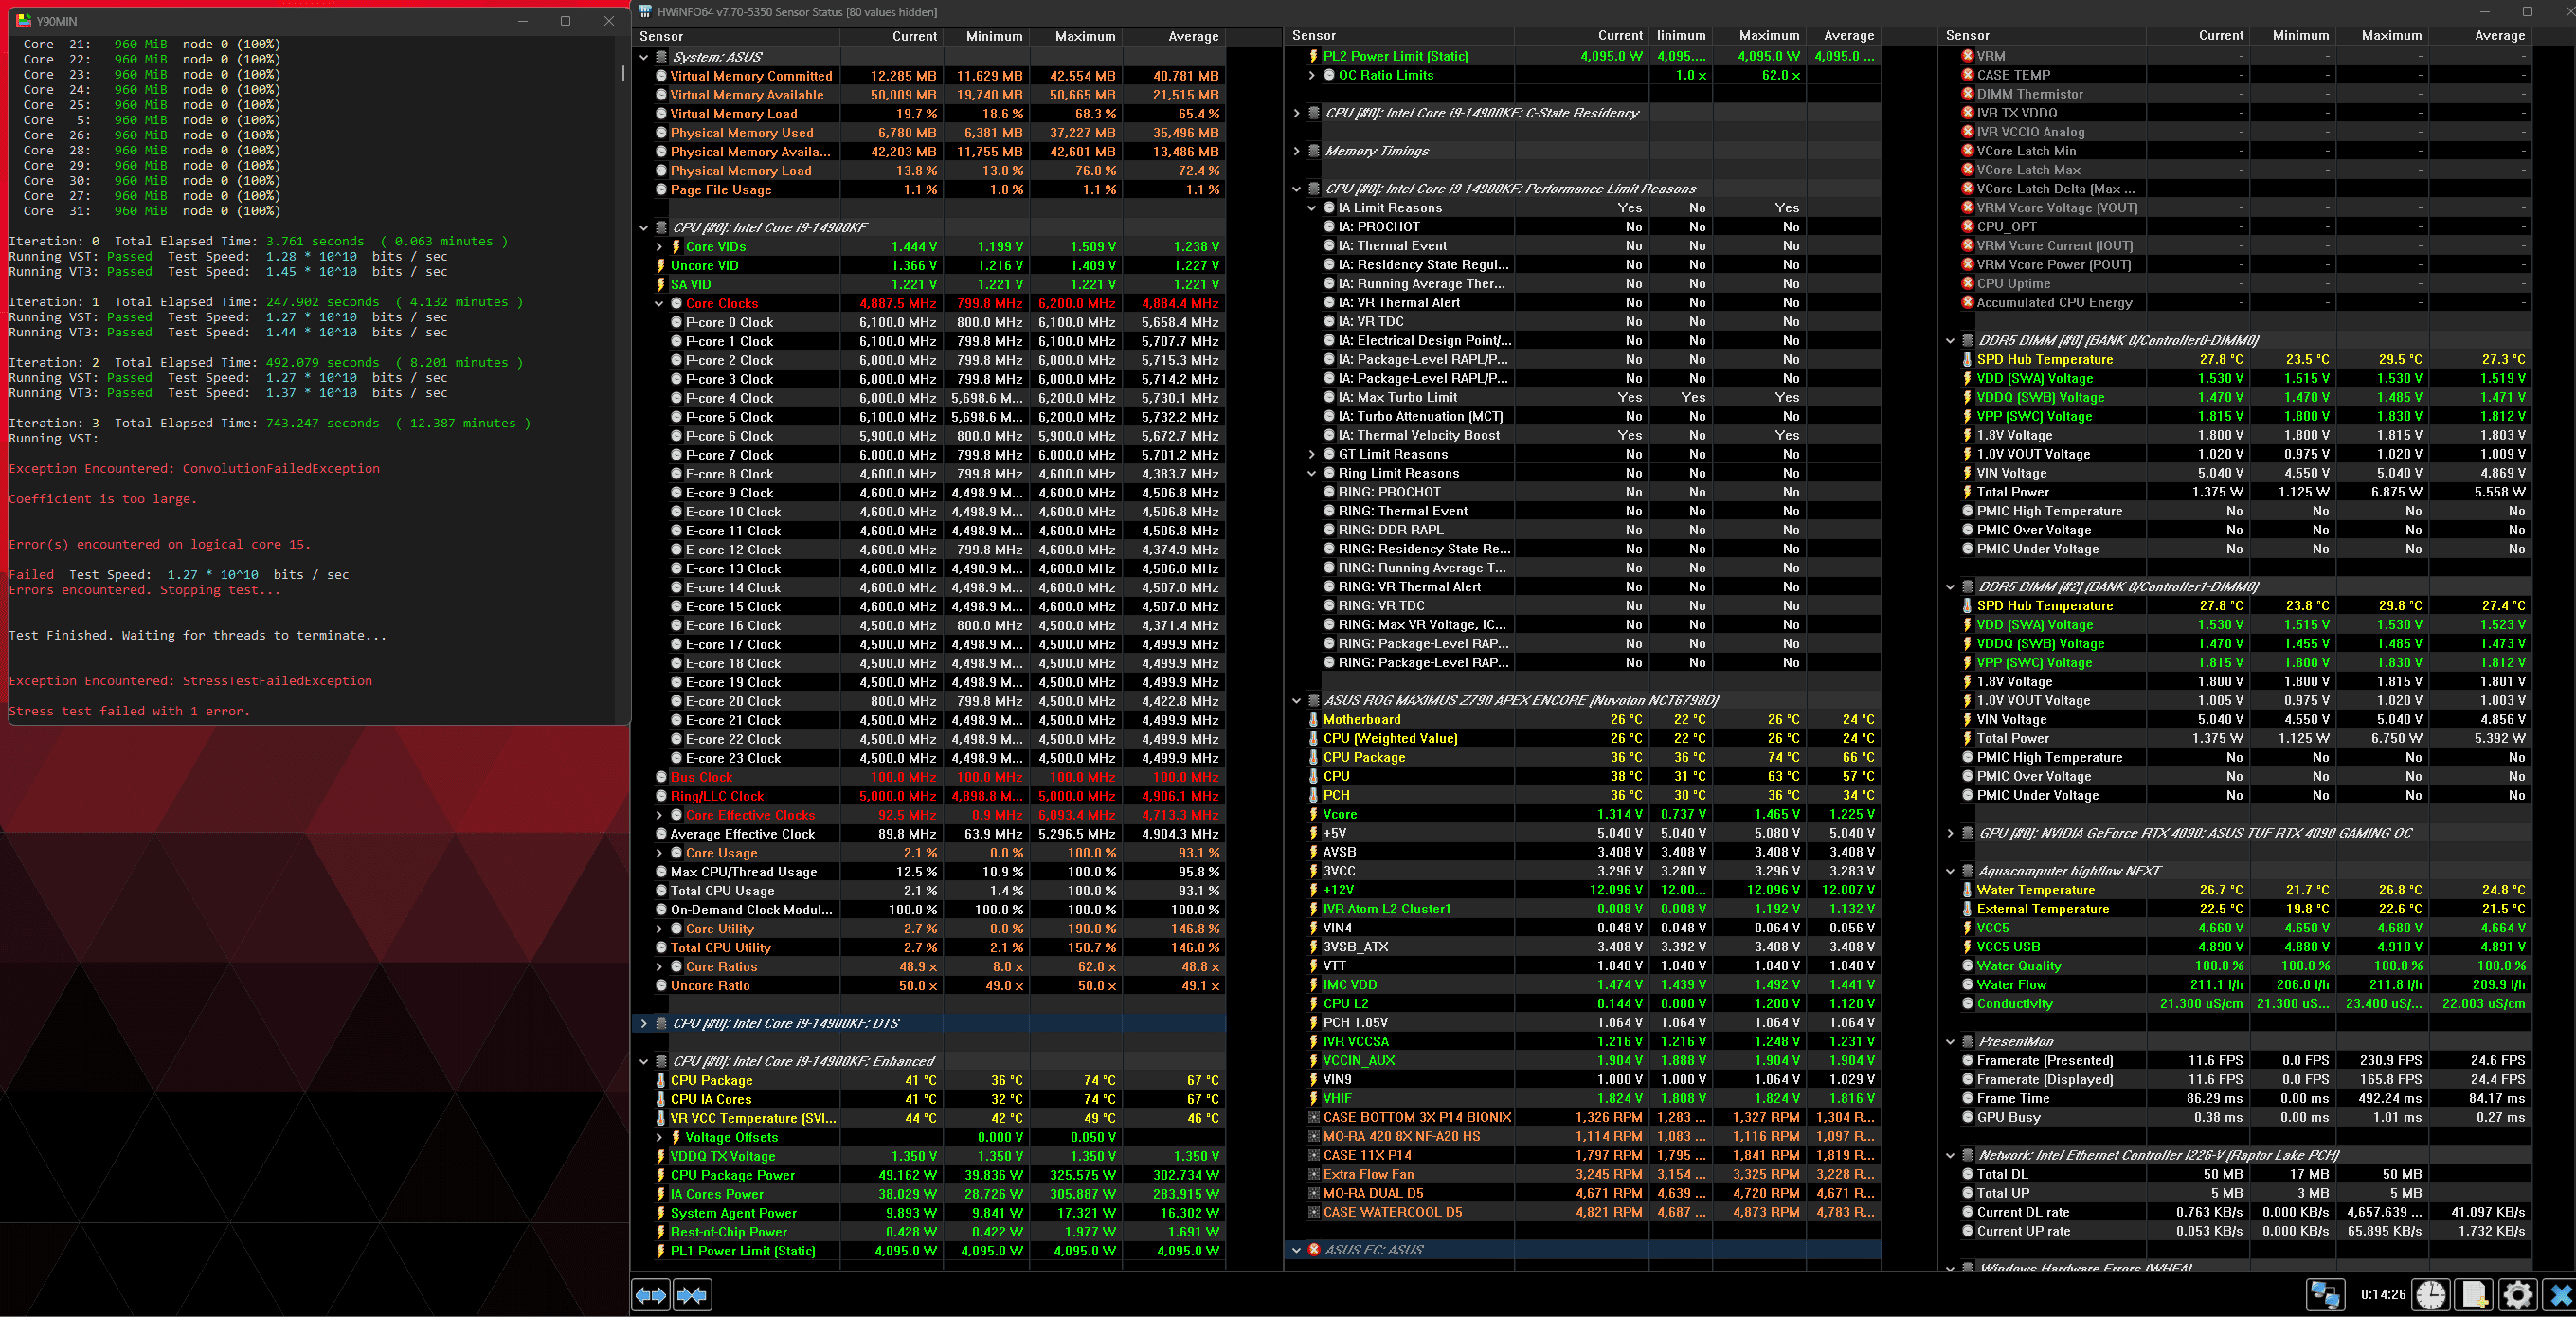
Task: Click the circle icon beside Page File Usage
Action: [x=661, y=190]
